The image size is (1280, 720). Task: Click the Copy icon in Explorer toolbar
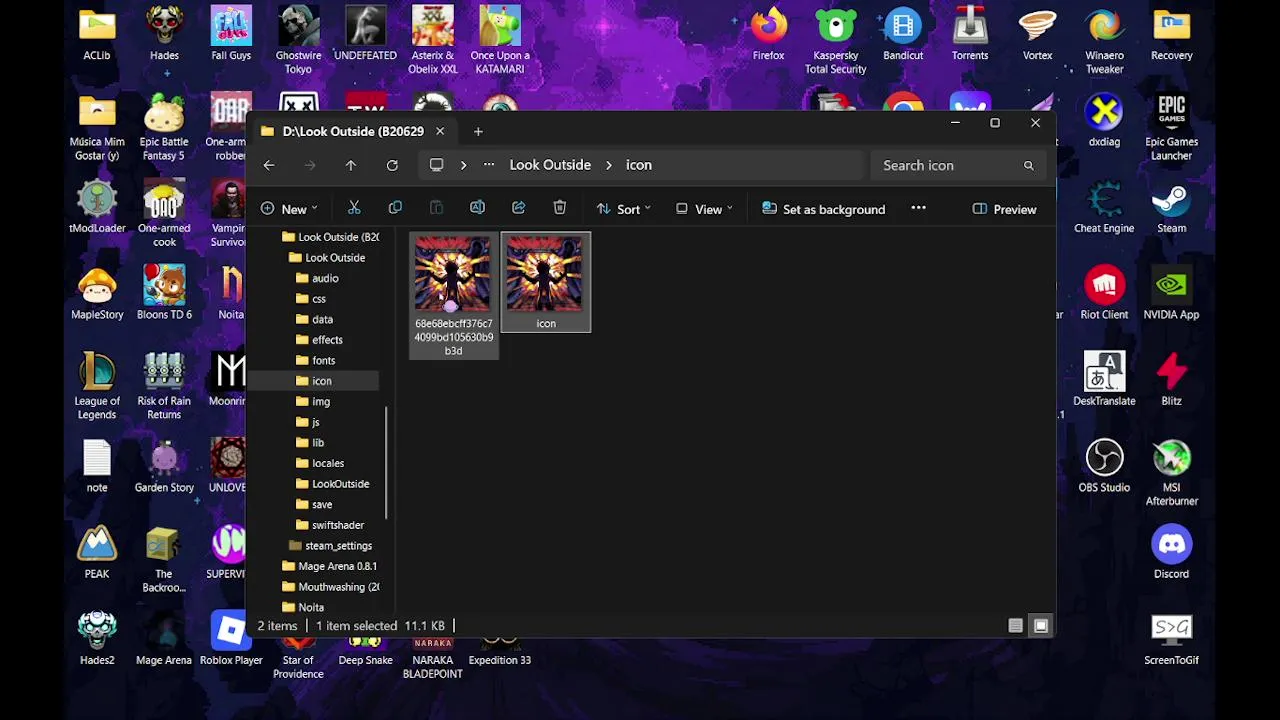pos(395,208)
